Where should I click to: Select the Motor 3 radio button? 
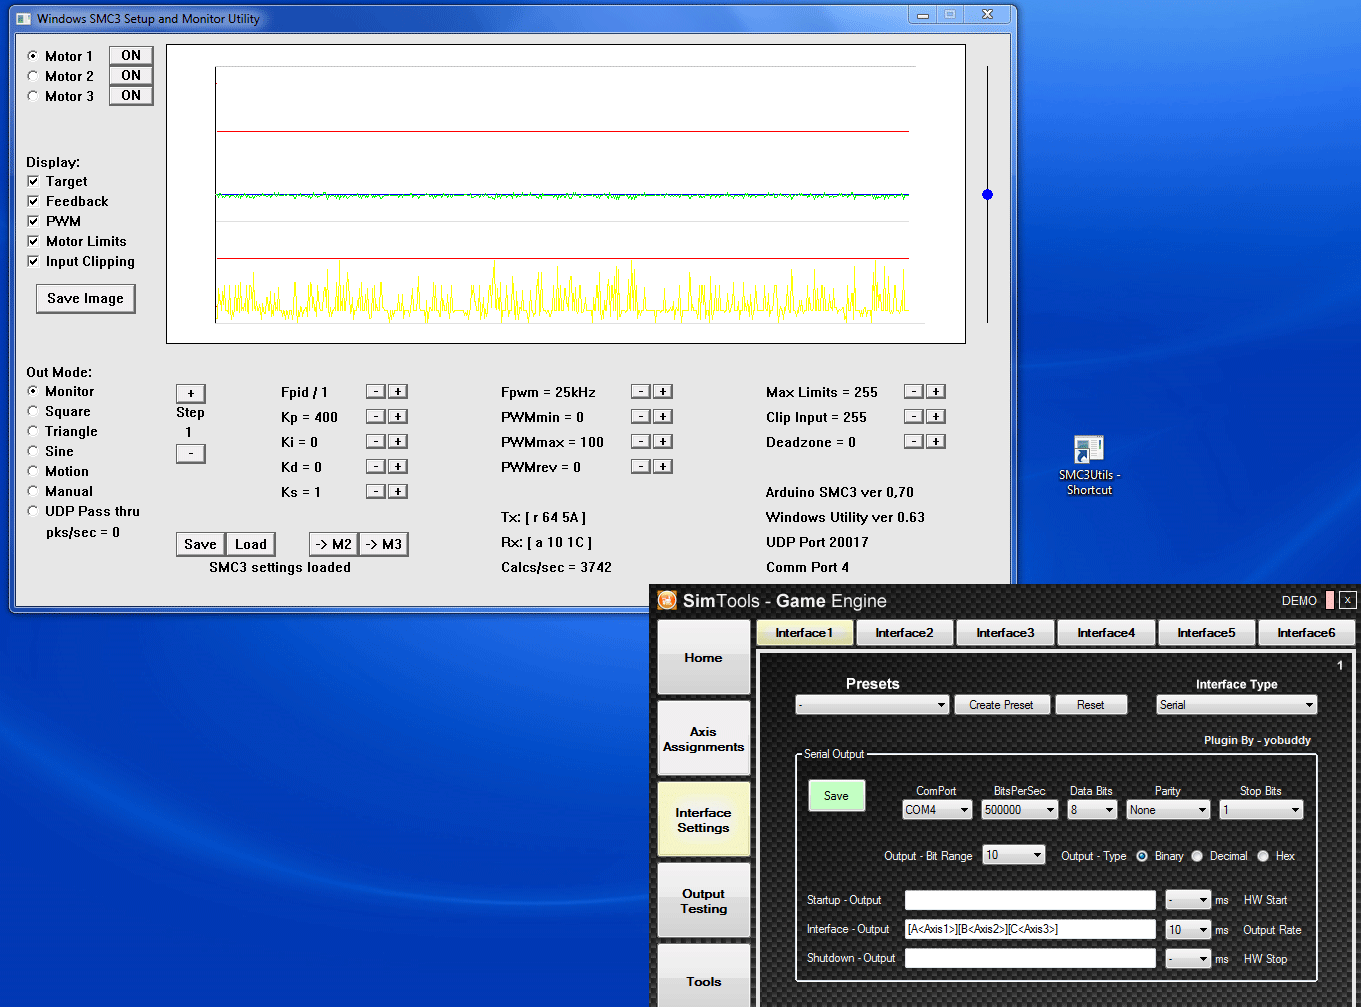(x=33, y=96)
